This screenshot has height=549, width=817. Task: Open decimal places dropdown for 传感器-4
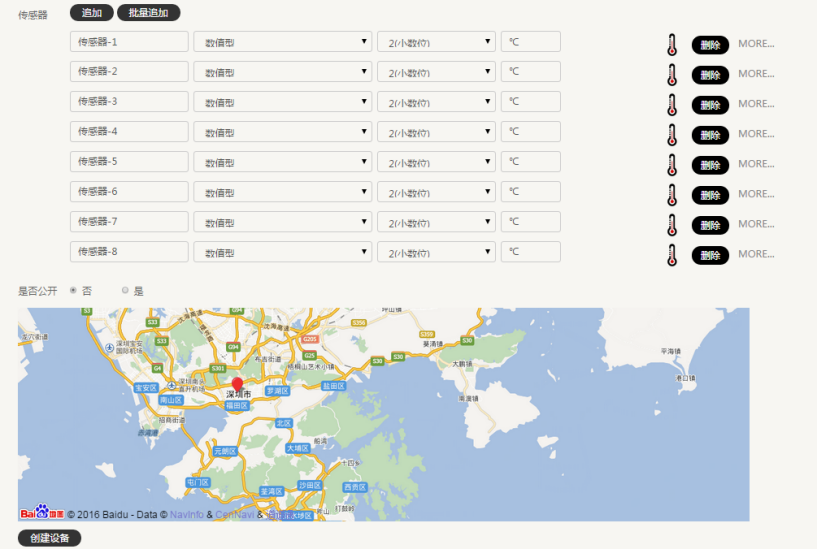click(436, 132)
